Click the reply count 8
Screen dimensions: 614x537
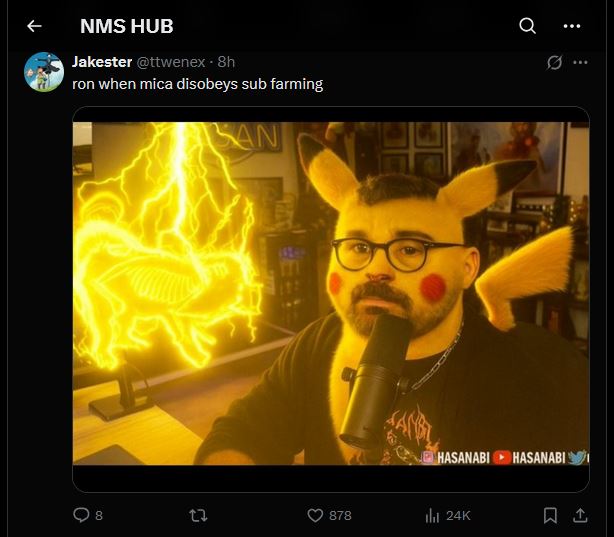[99, 515]
